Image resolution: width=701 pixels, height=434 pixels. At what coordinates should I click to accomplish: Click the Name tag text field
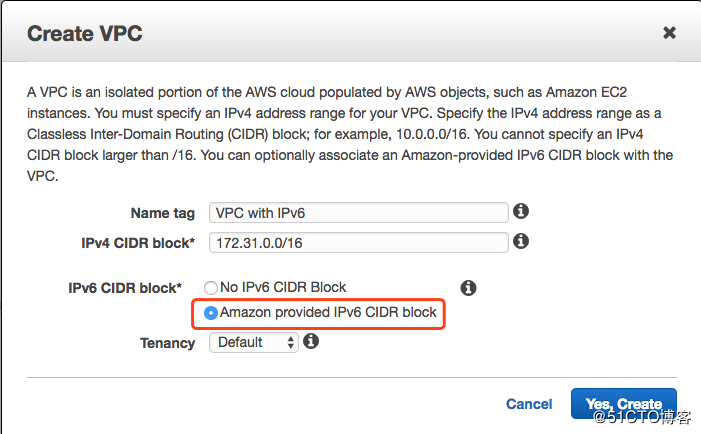coord(359,212)
